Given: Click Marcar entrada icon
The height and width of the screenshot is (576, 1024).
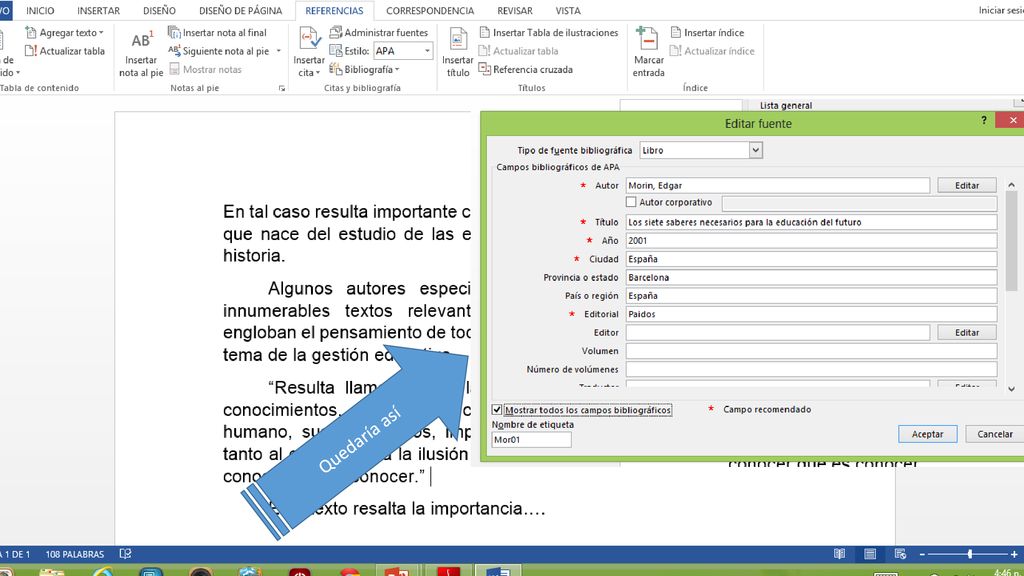Looking at the screenshot, I should 648,39.
